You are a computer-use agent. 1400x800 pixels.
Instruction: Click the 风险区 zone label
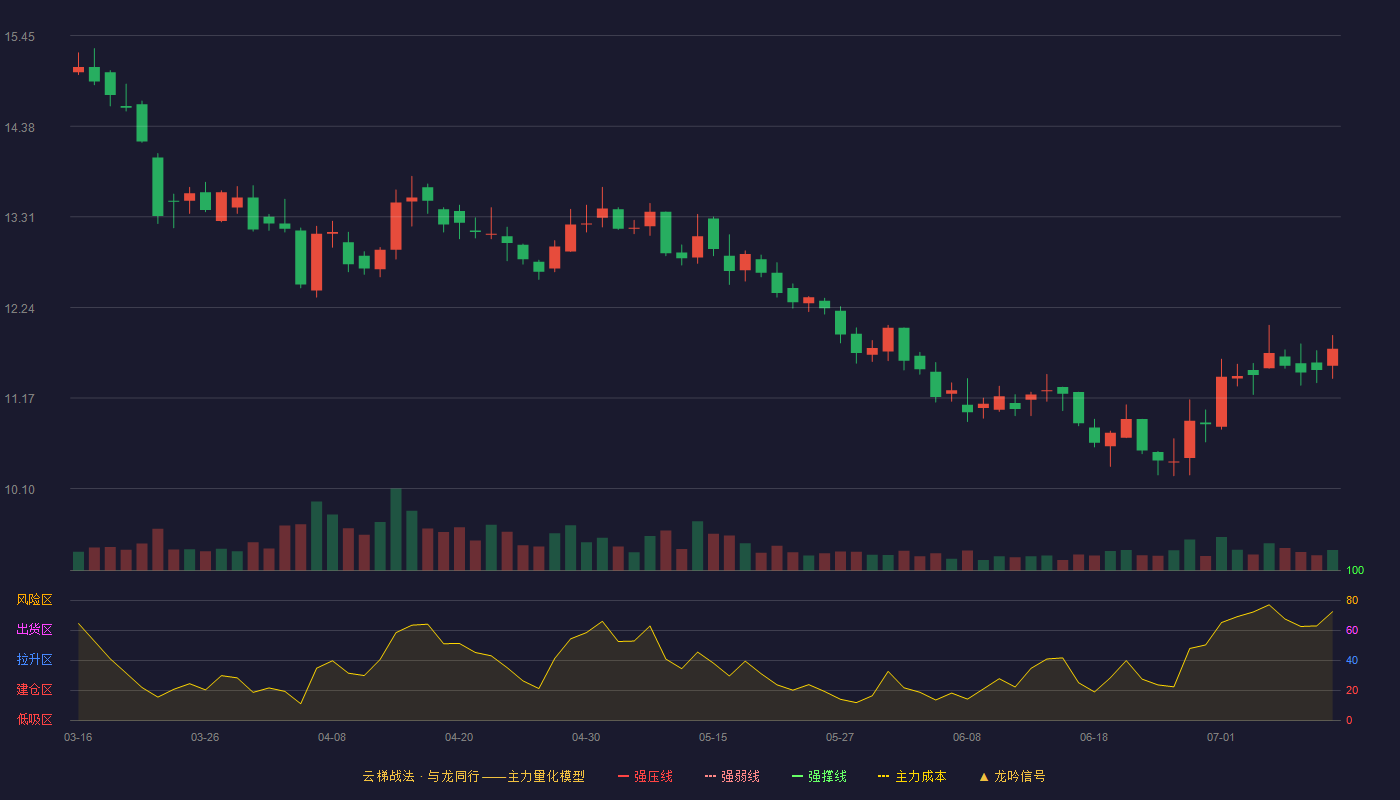point(34,600)
